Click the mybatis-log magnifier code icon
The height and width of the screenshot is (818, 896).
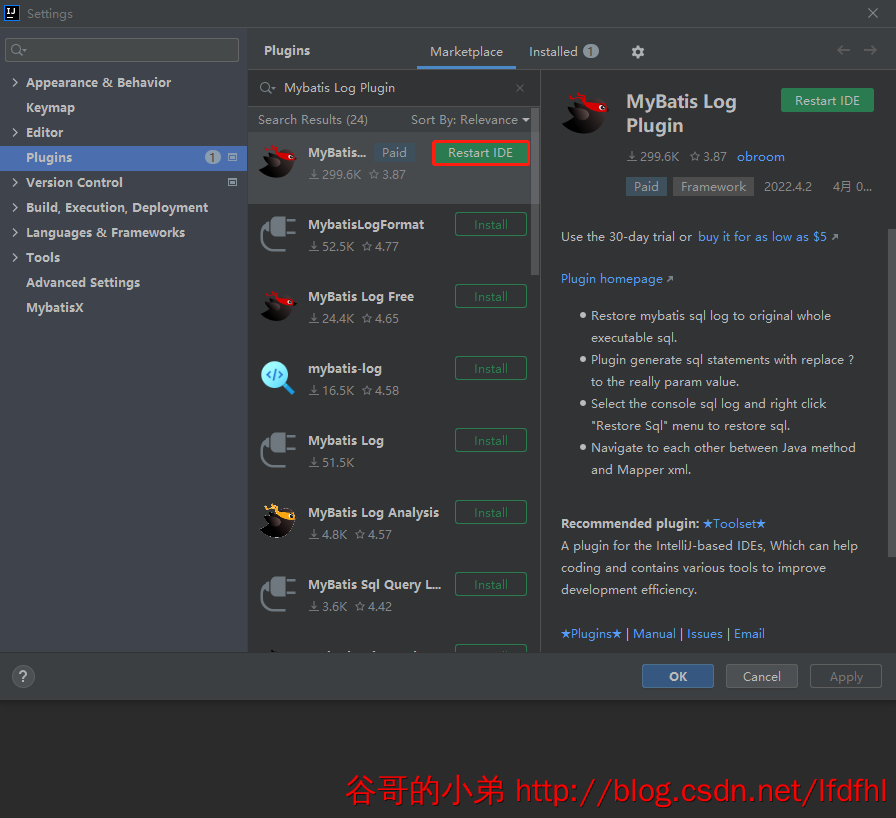click(x=278, y=378)
